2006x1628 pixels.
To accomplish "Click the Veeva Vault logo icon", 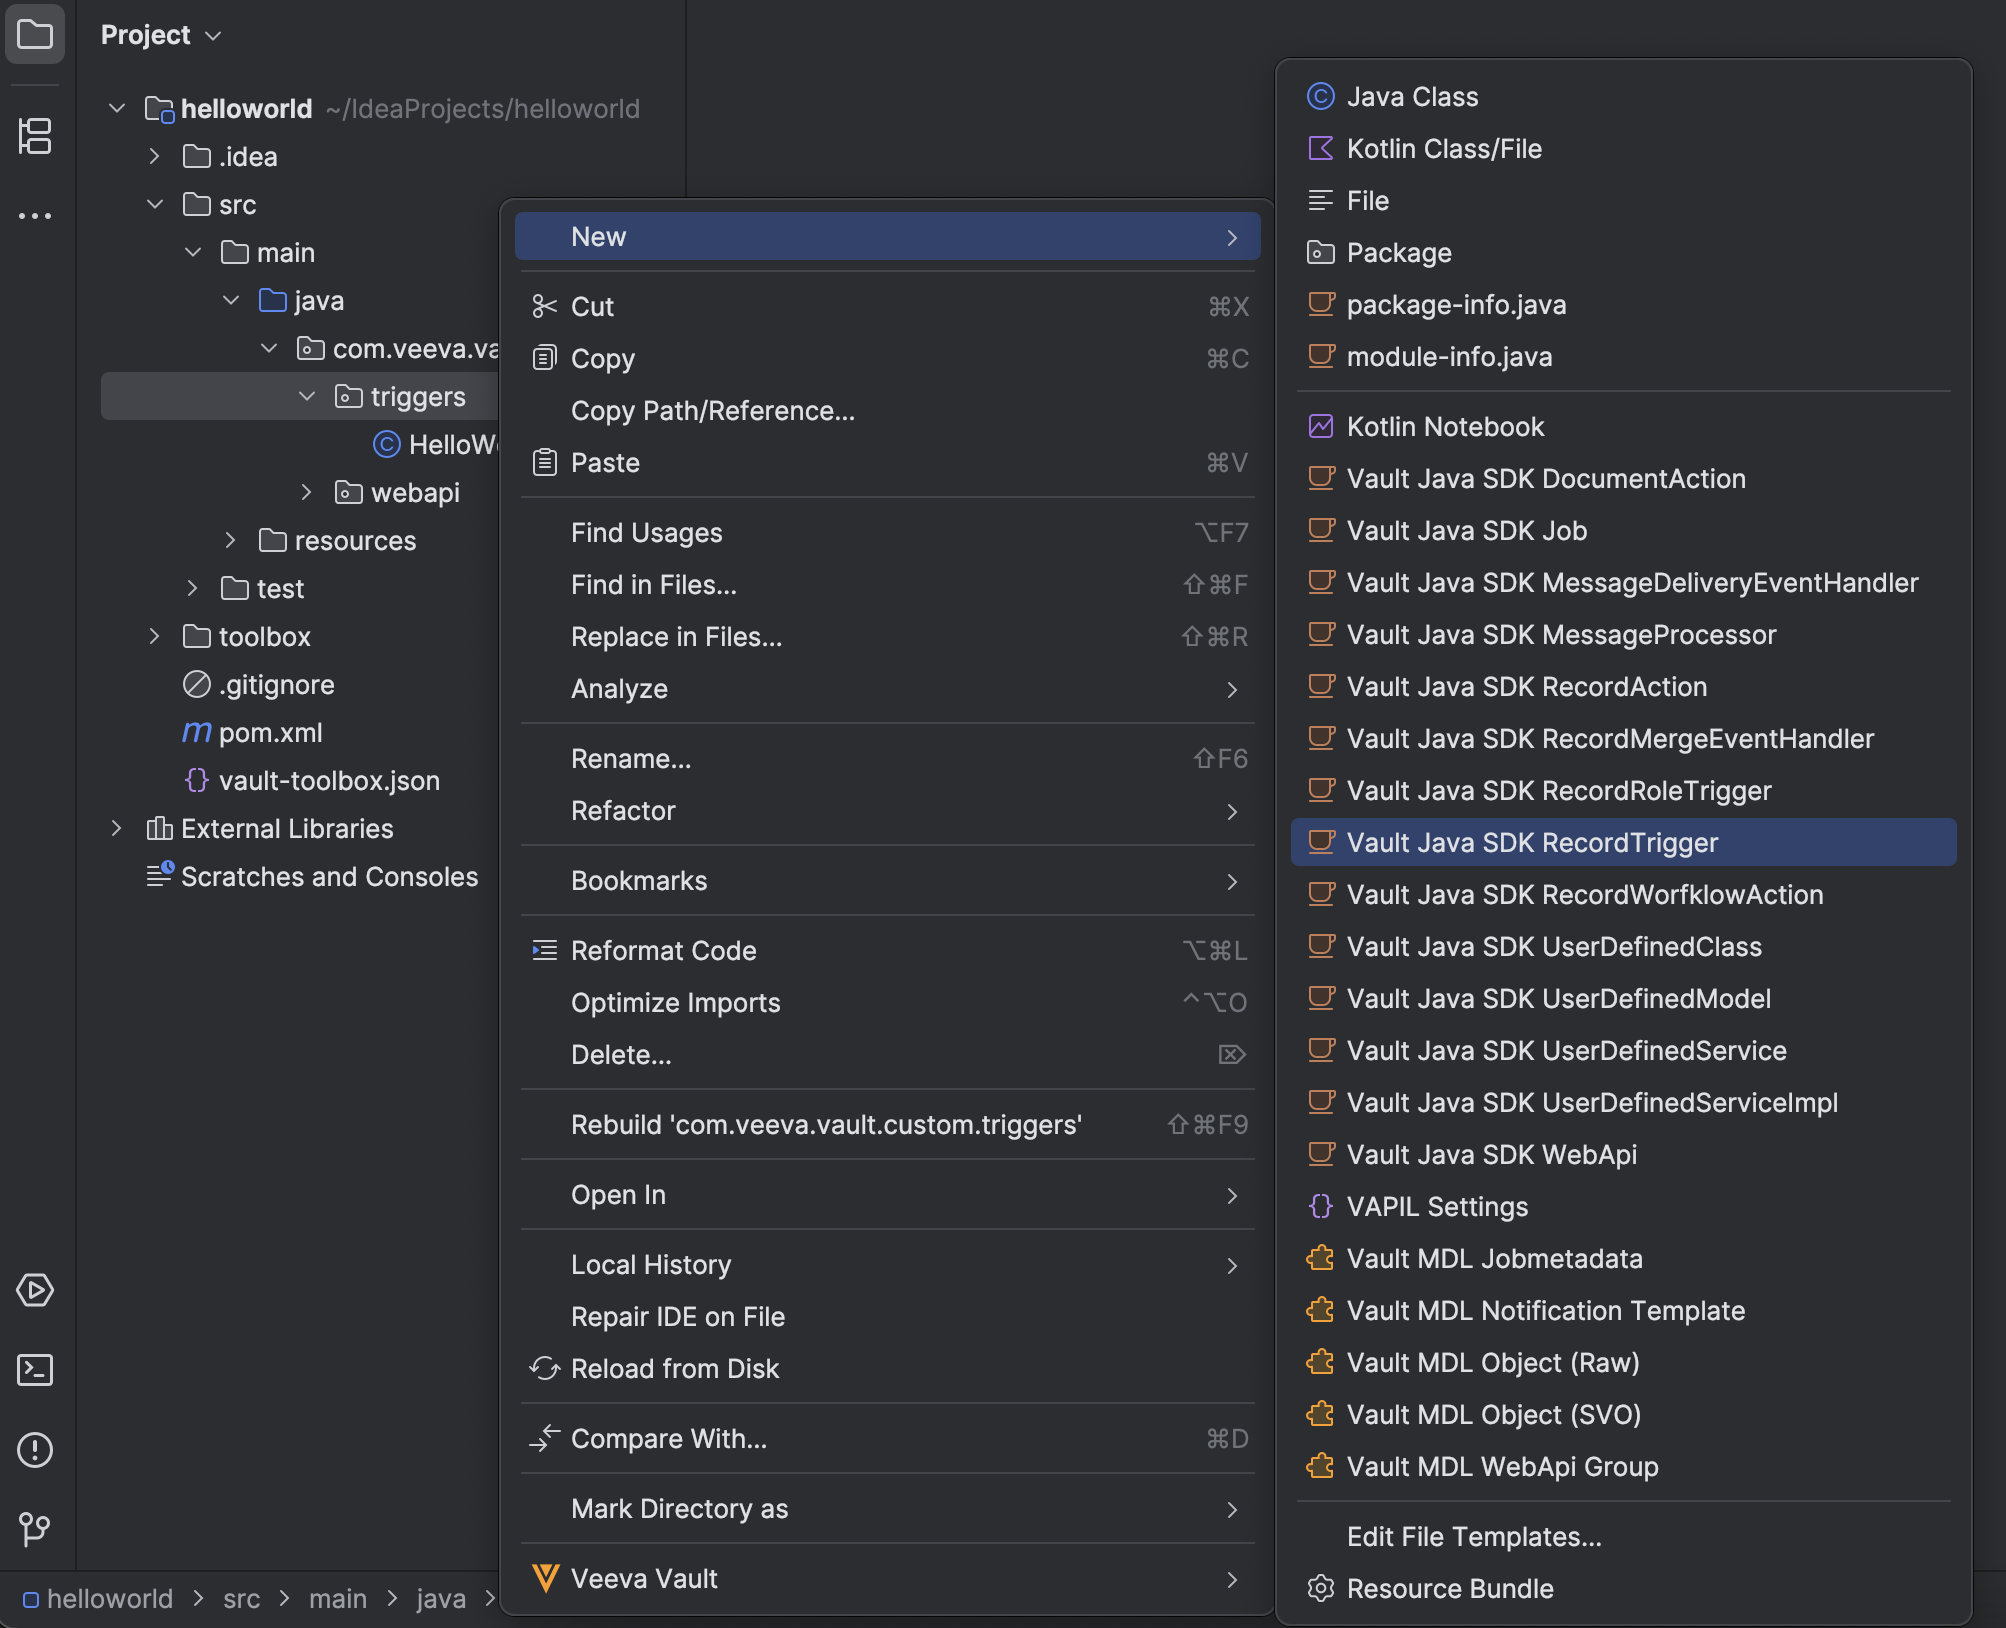I will click(545, 1578).
